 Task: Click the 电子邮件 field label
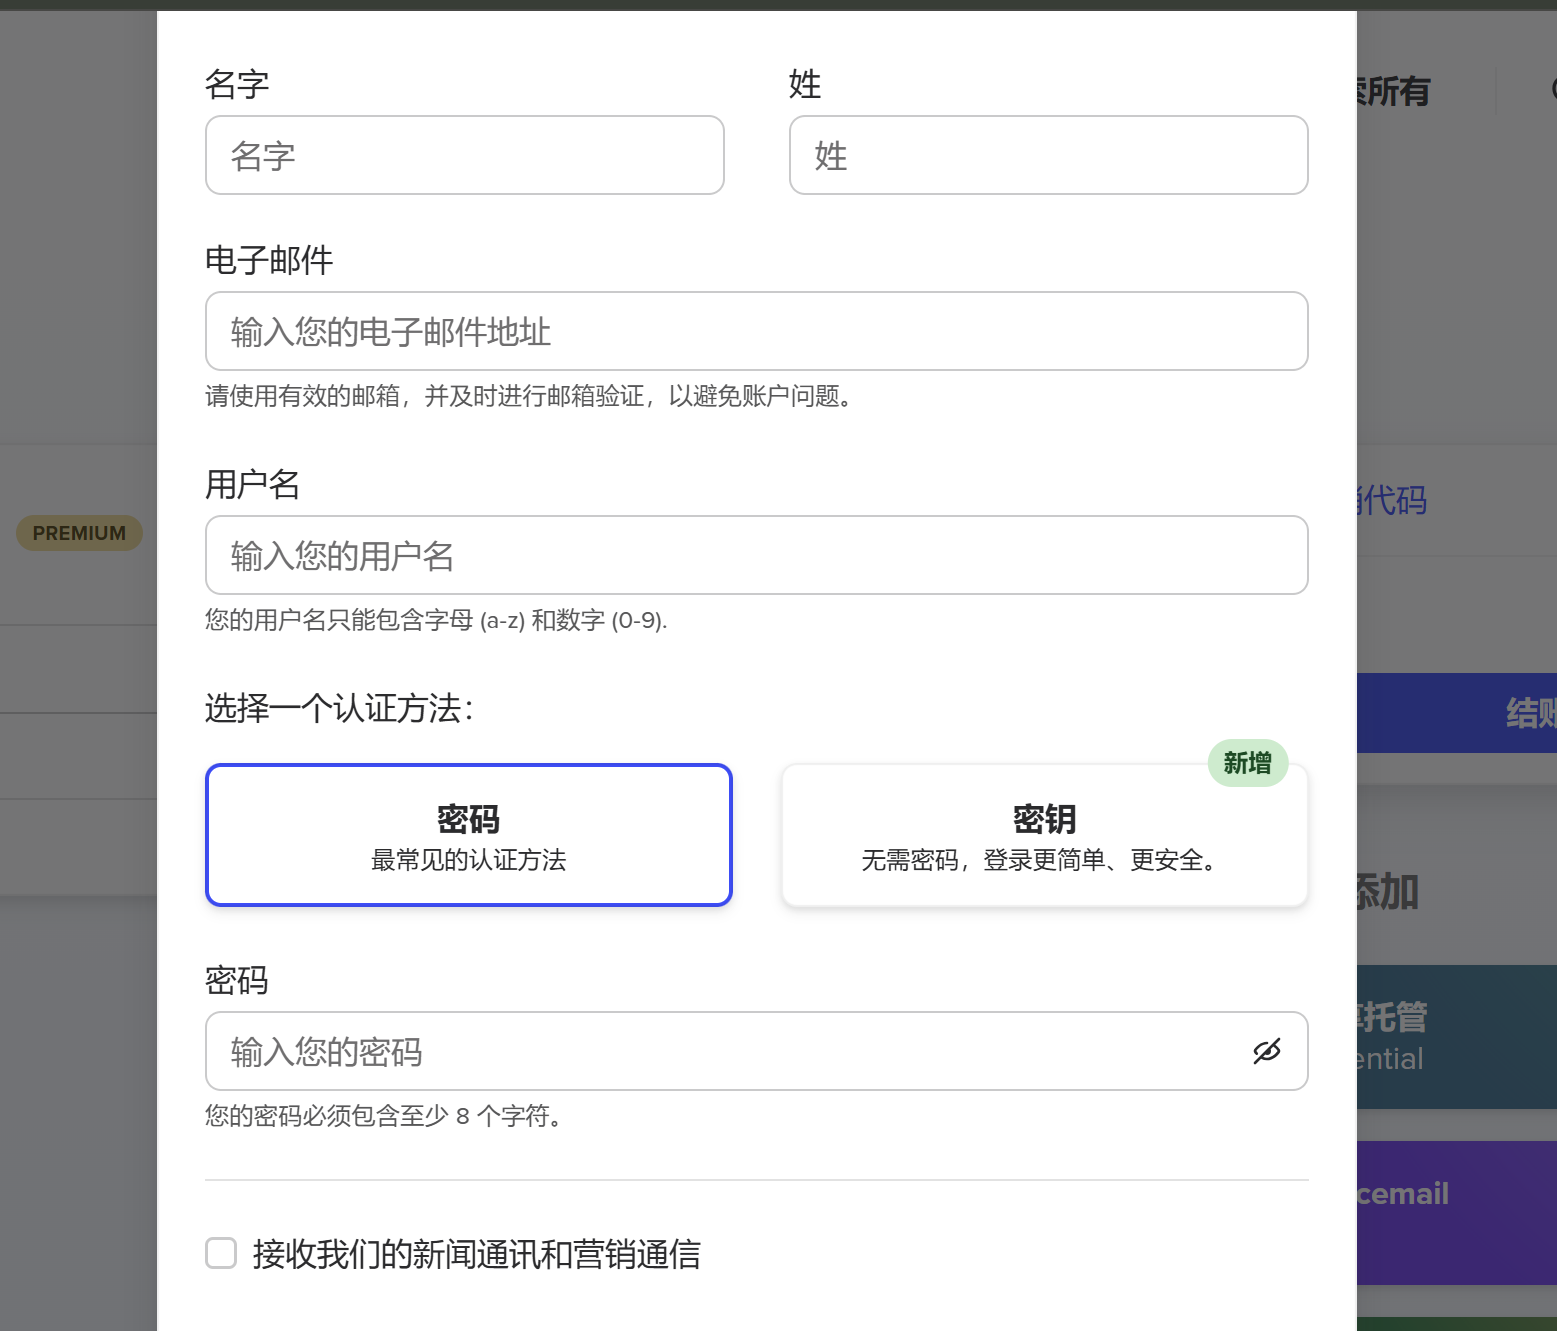coord(269,260)
